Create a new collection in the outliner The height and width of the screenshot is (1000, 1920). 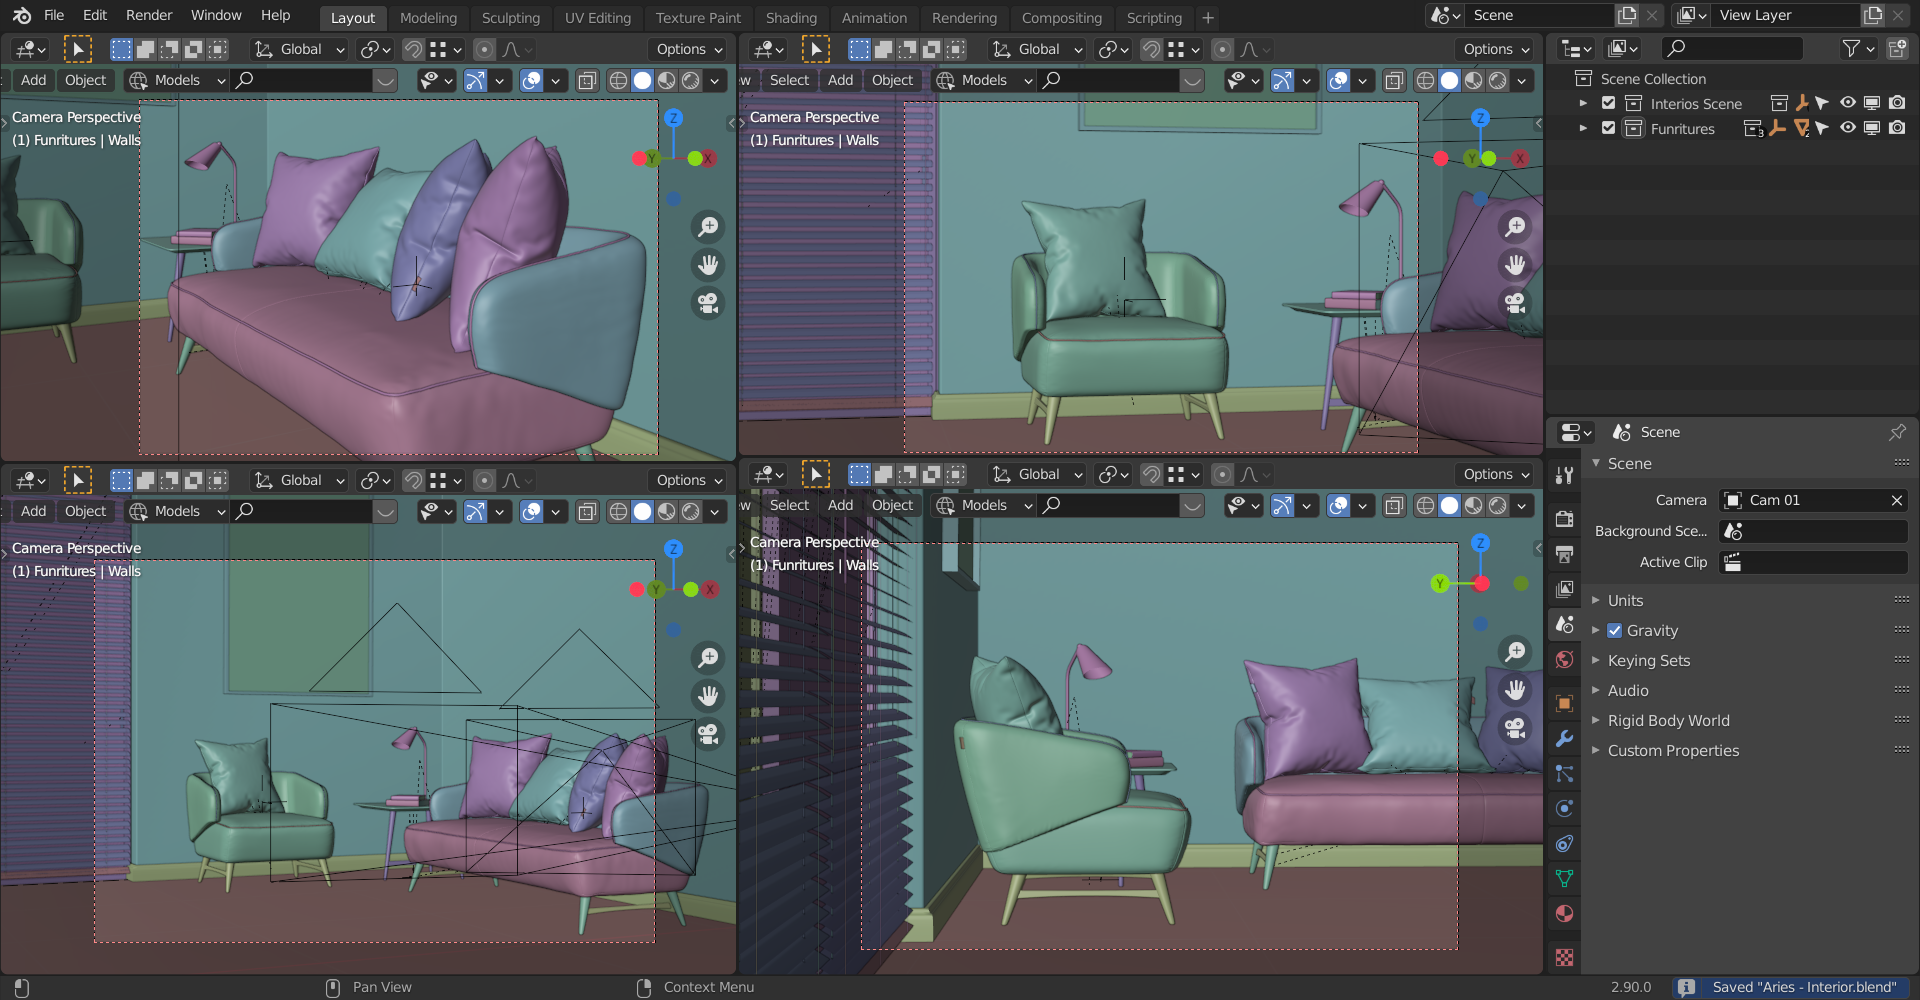coord(1897,48)
